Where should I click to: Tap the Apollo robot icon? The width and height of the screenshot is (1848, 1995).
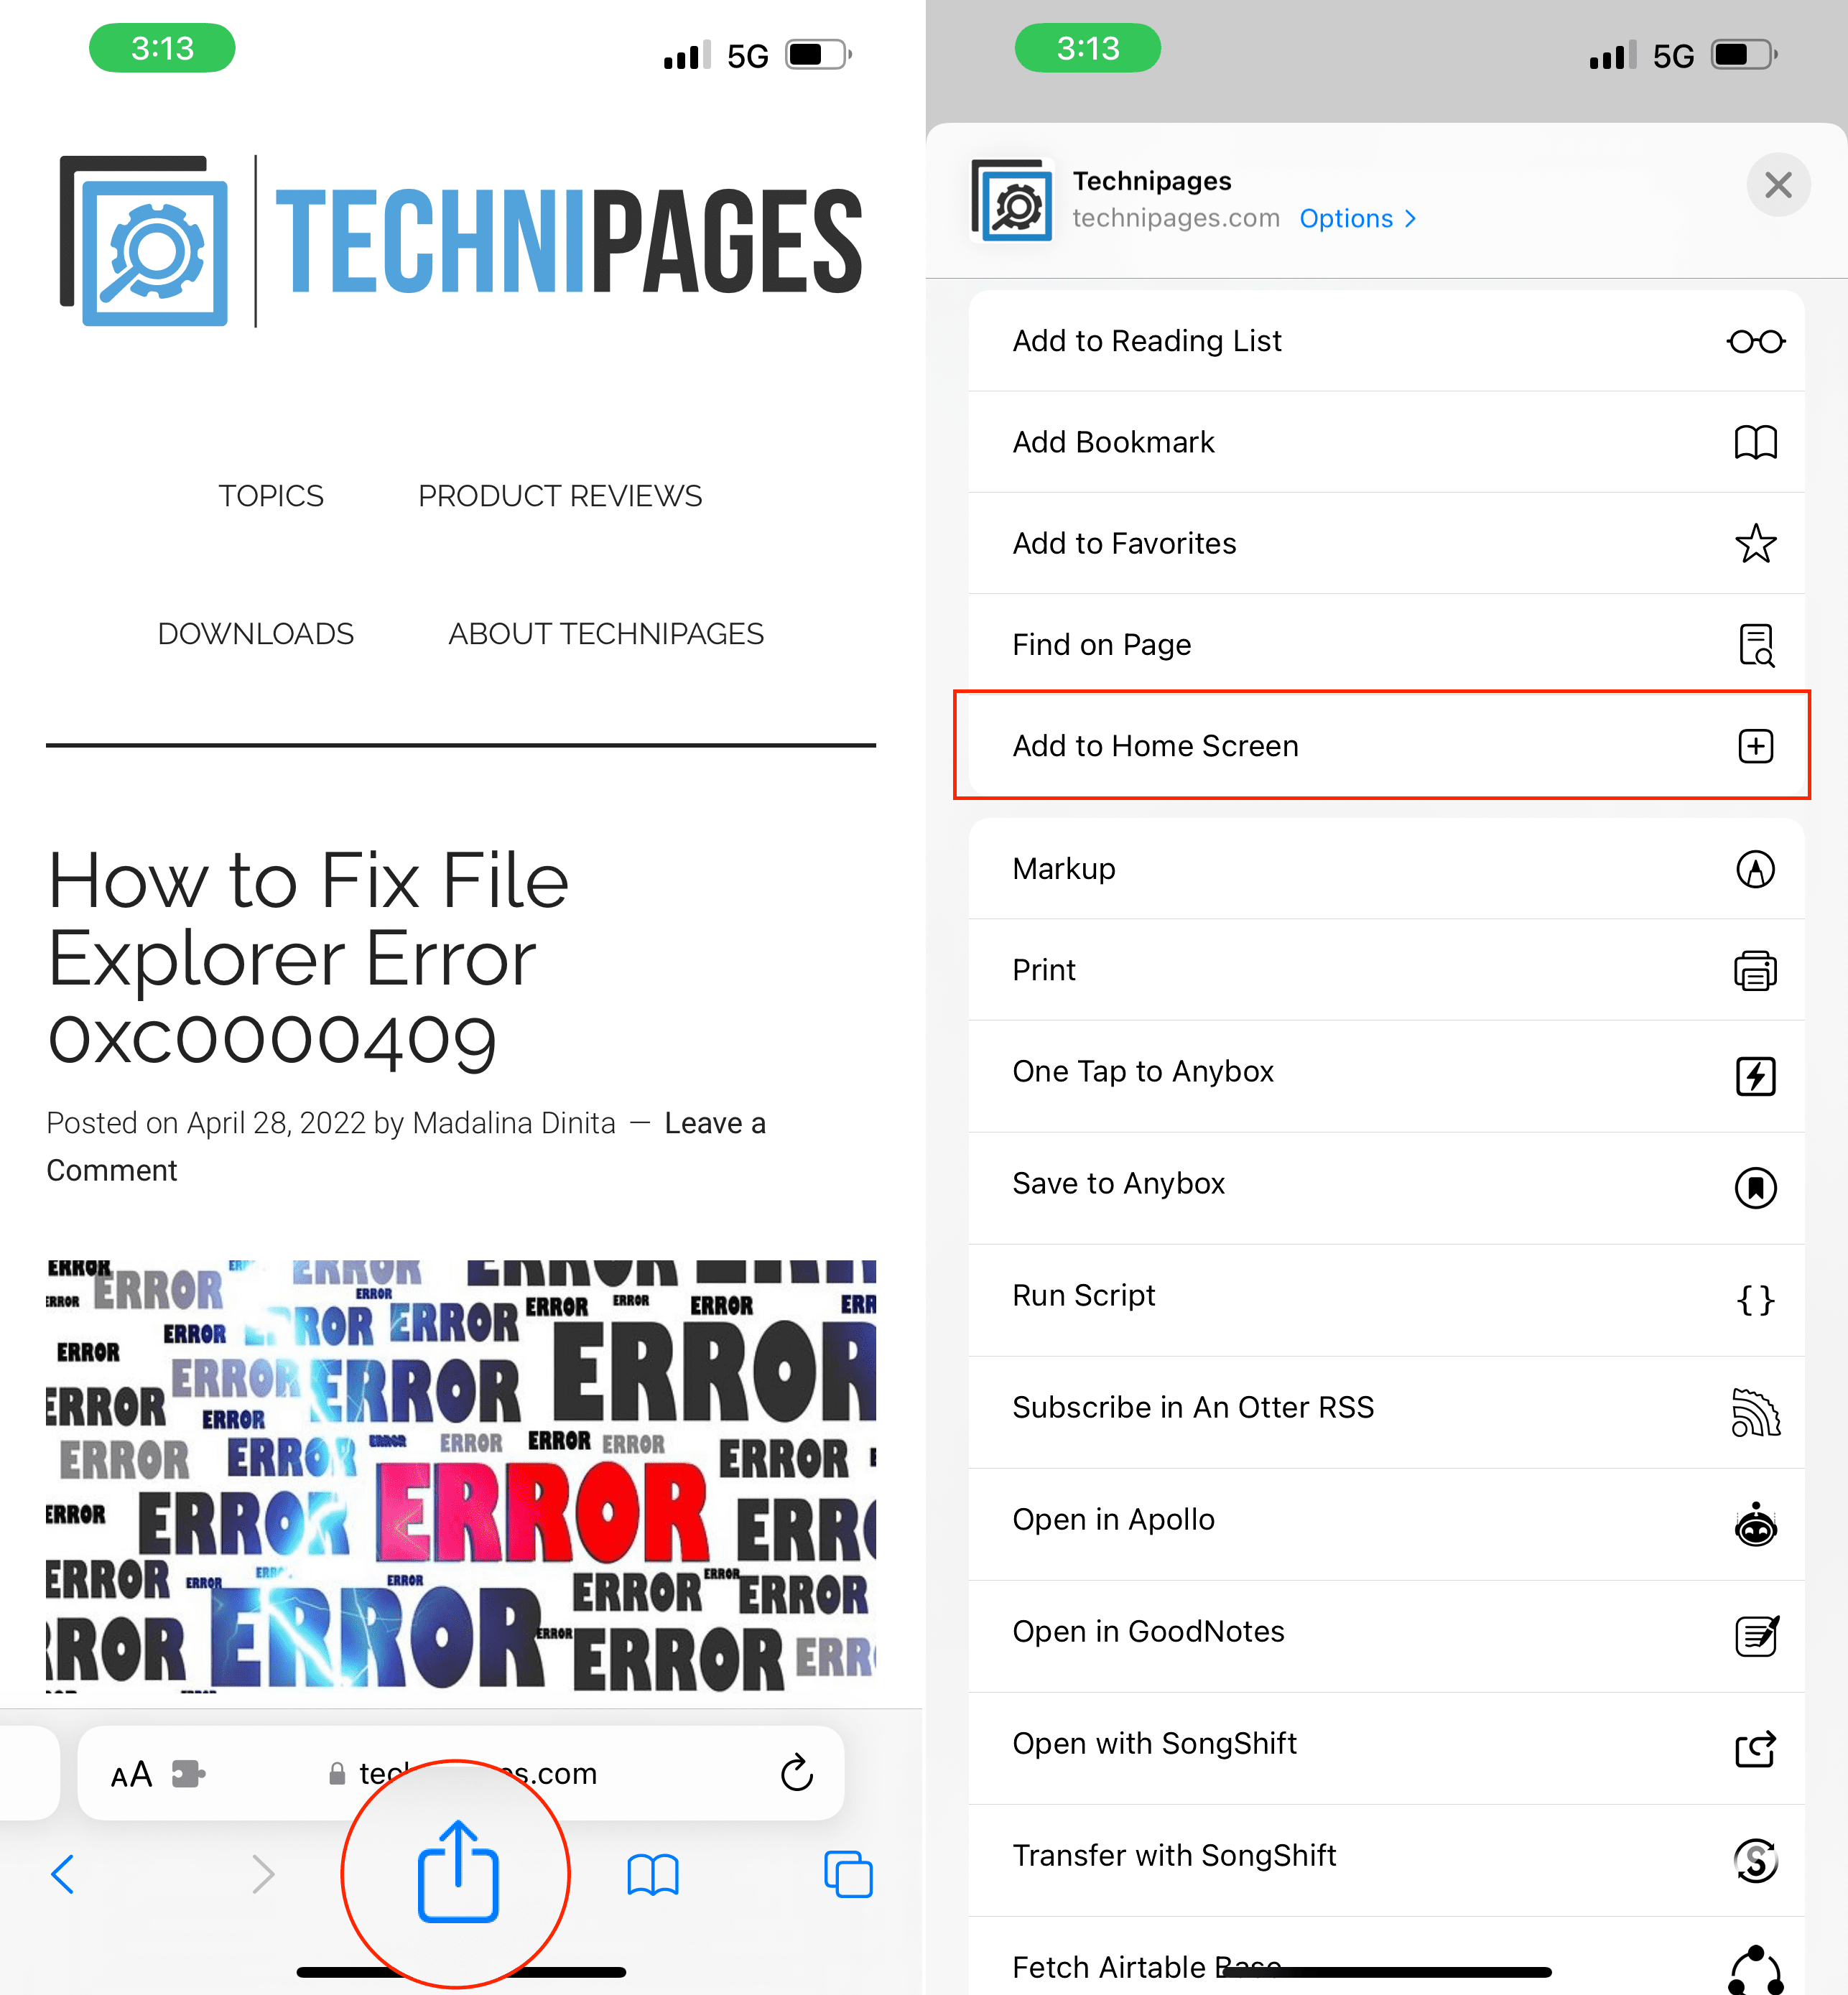tap(1755, 1524)
